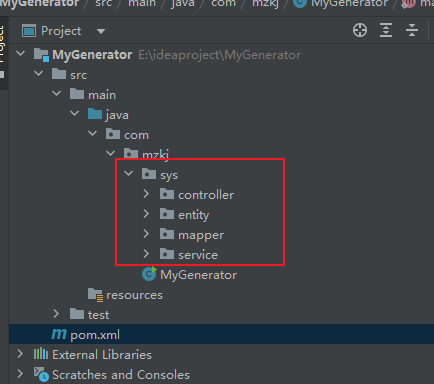The height and width of the screenshot is (384, 434).
Task: Click the resources folder icon
Action: pos(95,295)
